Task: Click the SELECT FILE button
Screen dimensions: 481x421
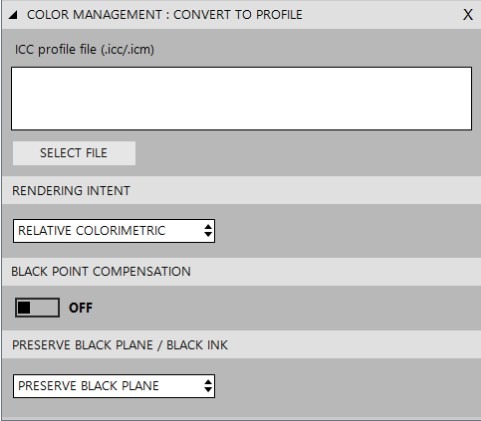Action: pos(74,153)
